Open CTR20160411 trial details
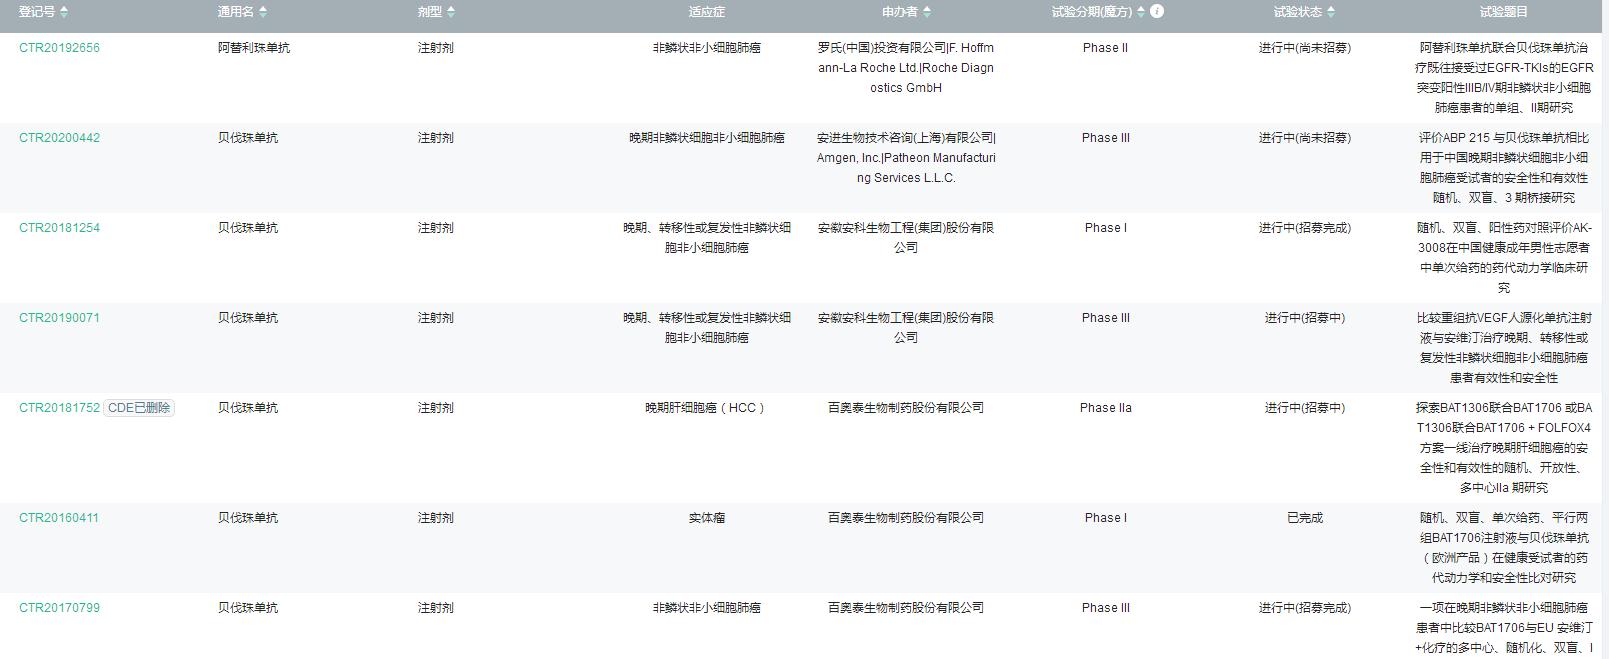 60,518
